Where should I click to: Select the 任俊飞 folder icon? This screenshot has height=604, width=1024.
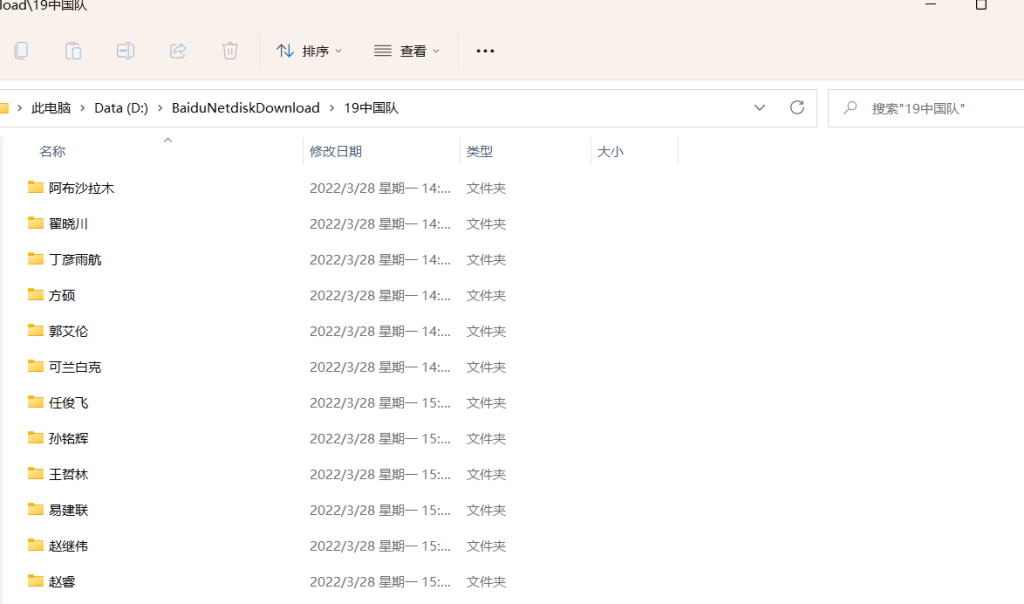[x=35, y=402]
